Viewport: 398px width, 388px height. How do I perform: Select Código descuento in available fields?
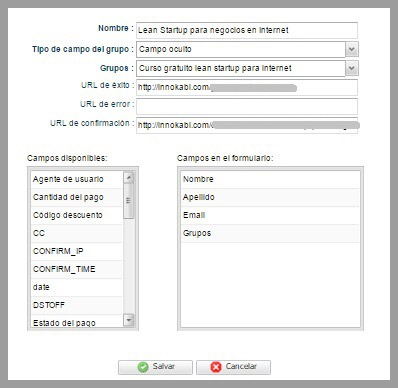pos(77,215)
